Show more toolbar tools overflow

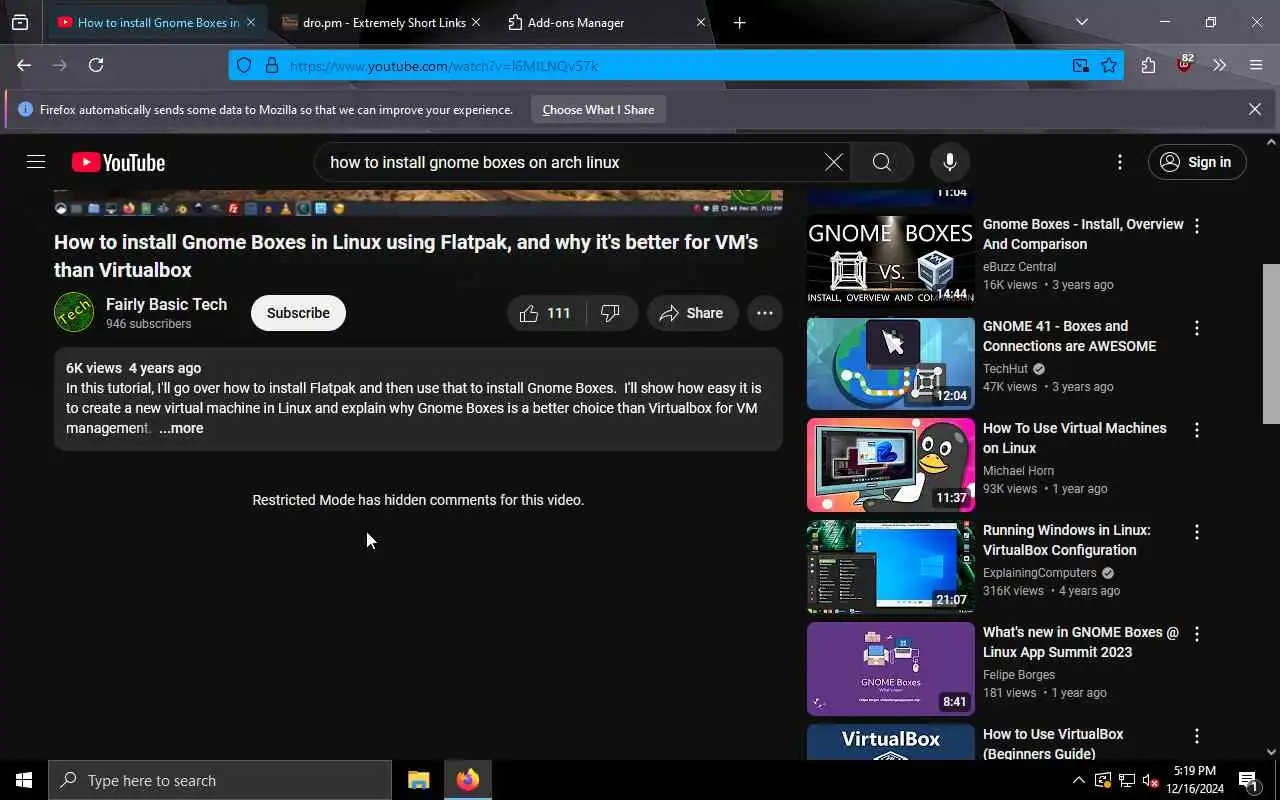click(x=1220, y=65)
